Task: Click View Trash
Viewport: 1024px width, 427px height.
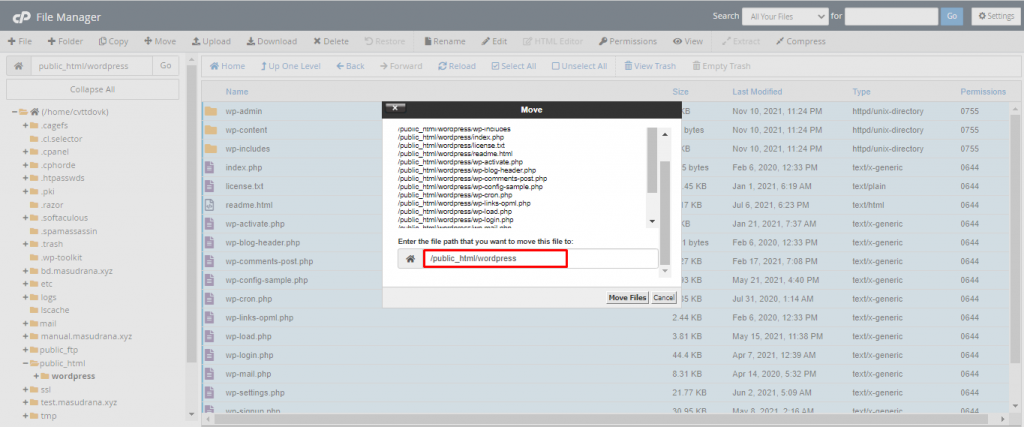Action: tap(650, 66)
